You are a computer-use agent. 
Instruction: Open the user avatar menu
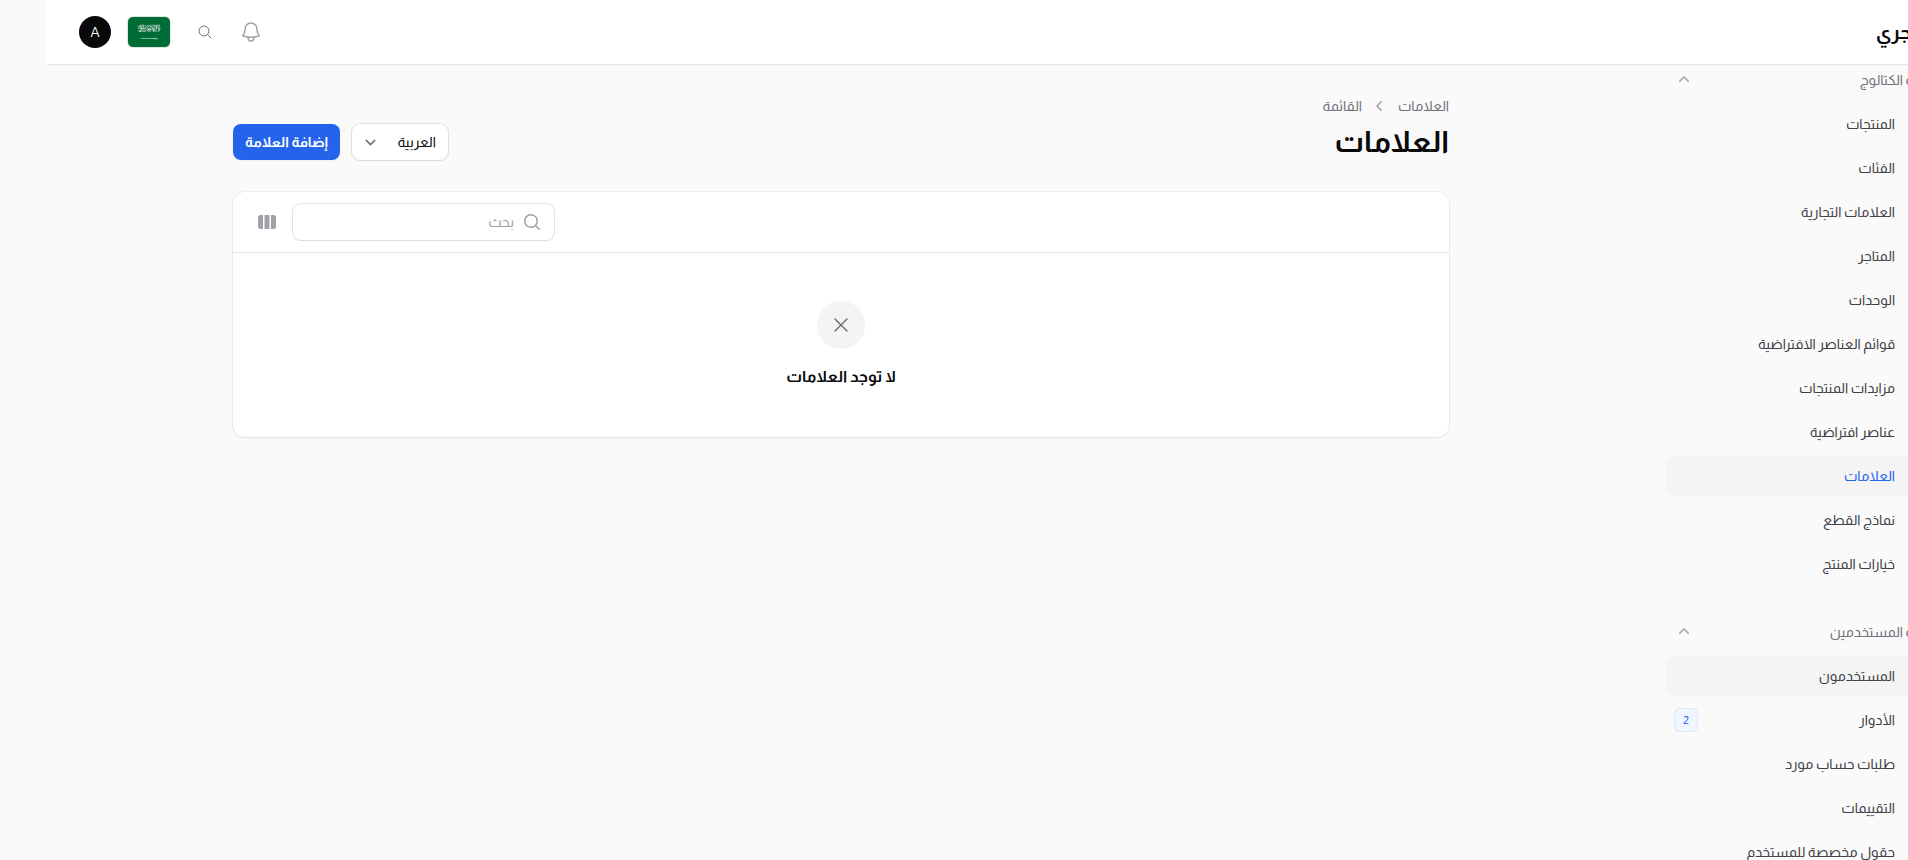95,31
